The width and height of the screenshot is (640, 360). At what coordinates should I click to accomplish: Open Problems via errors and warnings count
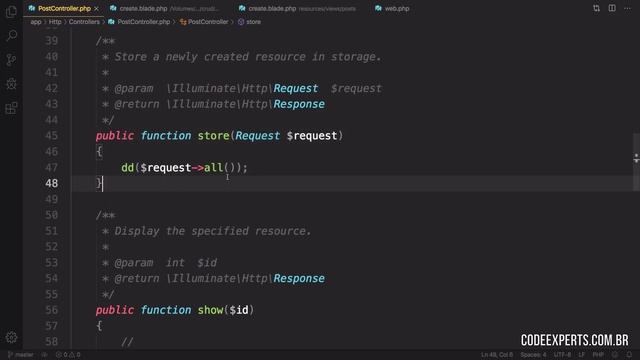[x=68, y=355]
